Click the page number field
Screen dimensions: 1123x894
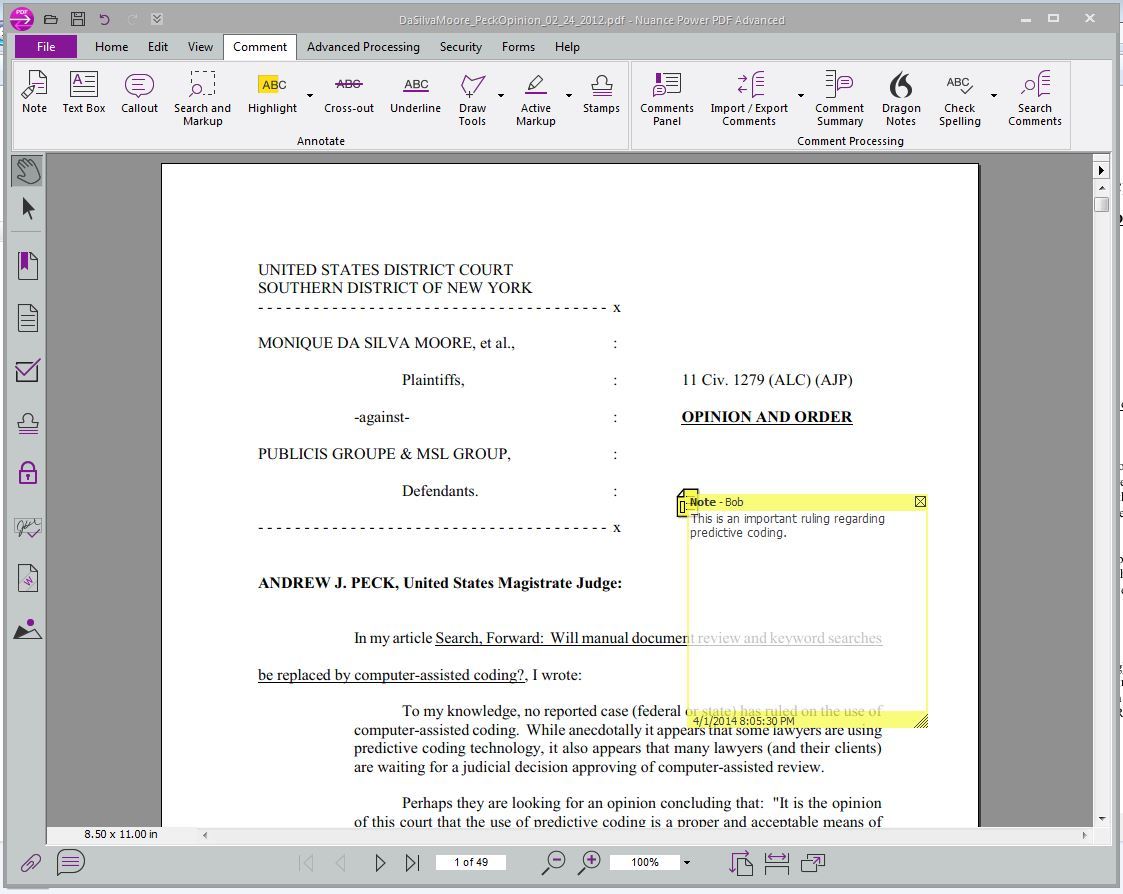470,862
